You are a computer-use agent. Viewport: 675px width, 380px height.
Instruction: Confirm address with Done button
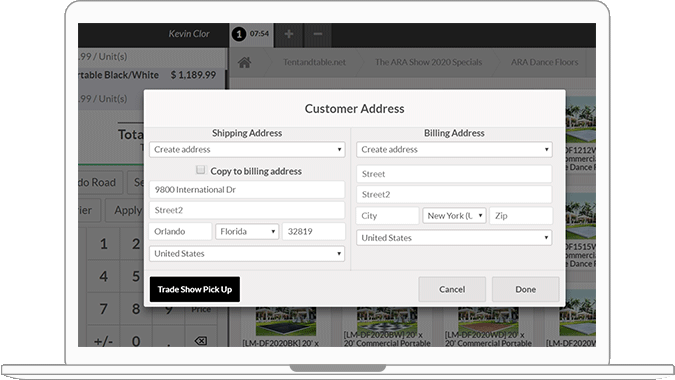[x=526, y=289]
